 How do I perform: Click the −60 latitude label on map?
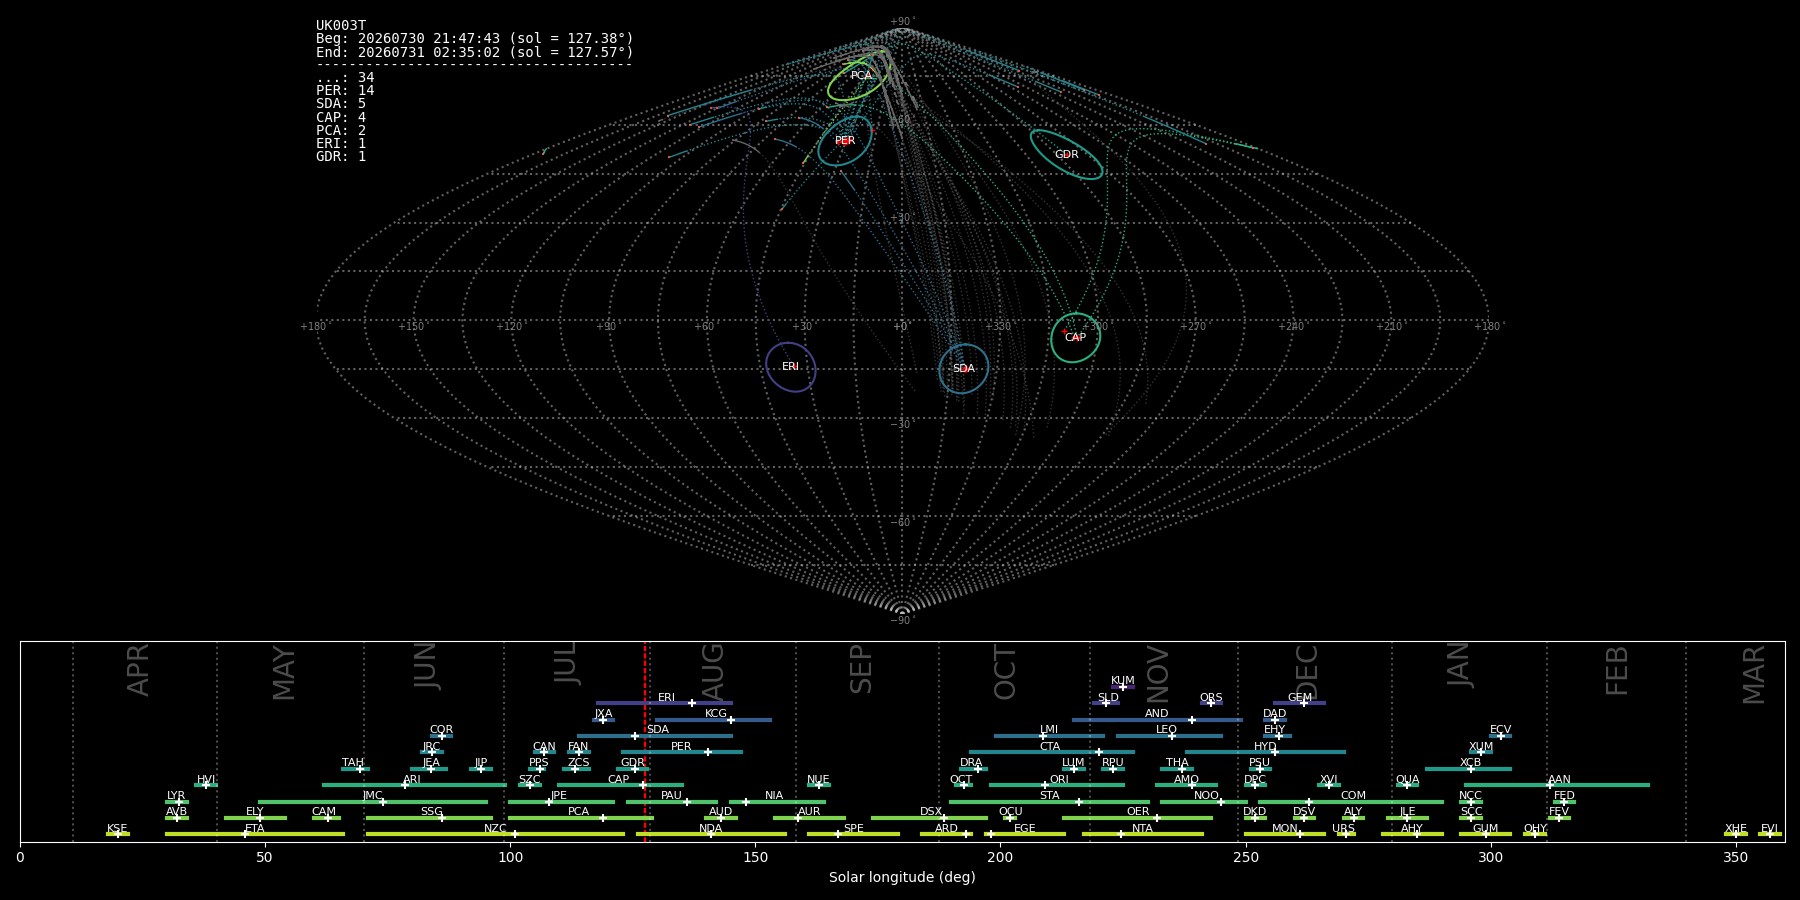[x=902, y=523]
